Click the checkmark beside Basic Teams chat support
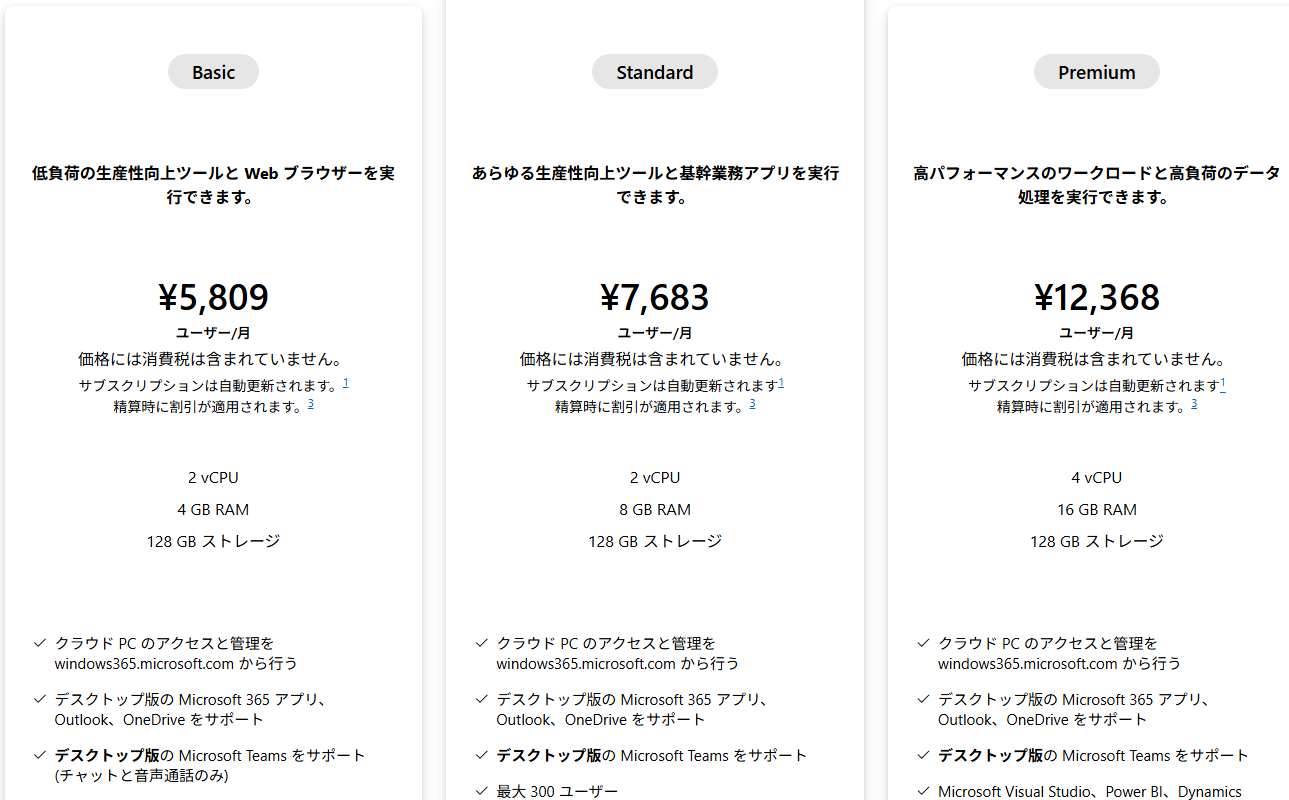 click(39, 755)
